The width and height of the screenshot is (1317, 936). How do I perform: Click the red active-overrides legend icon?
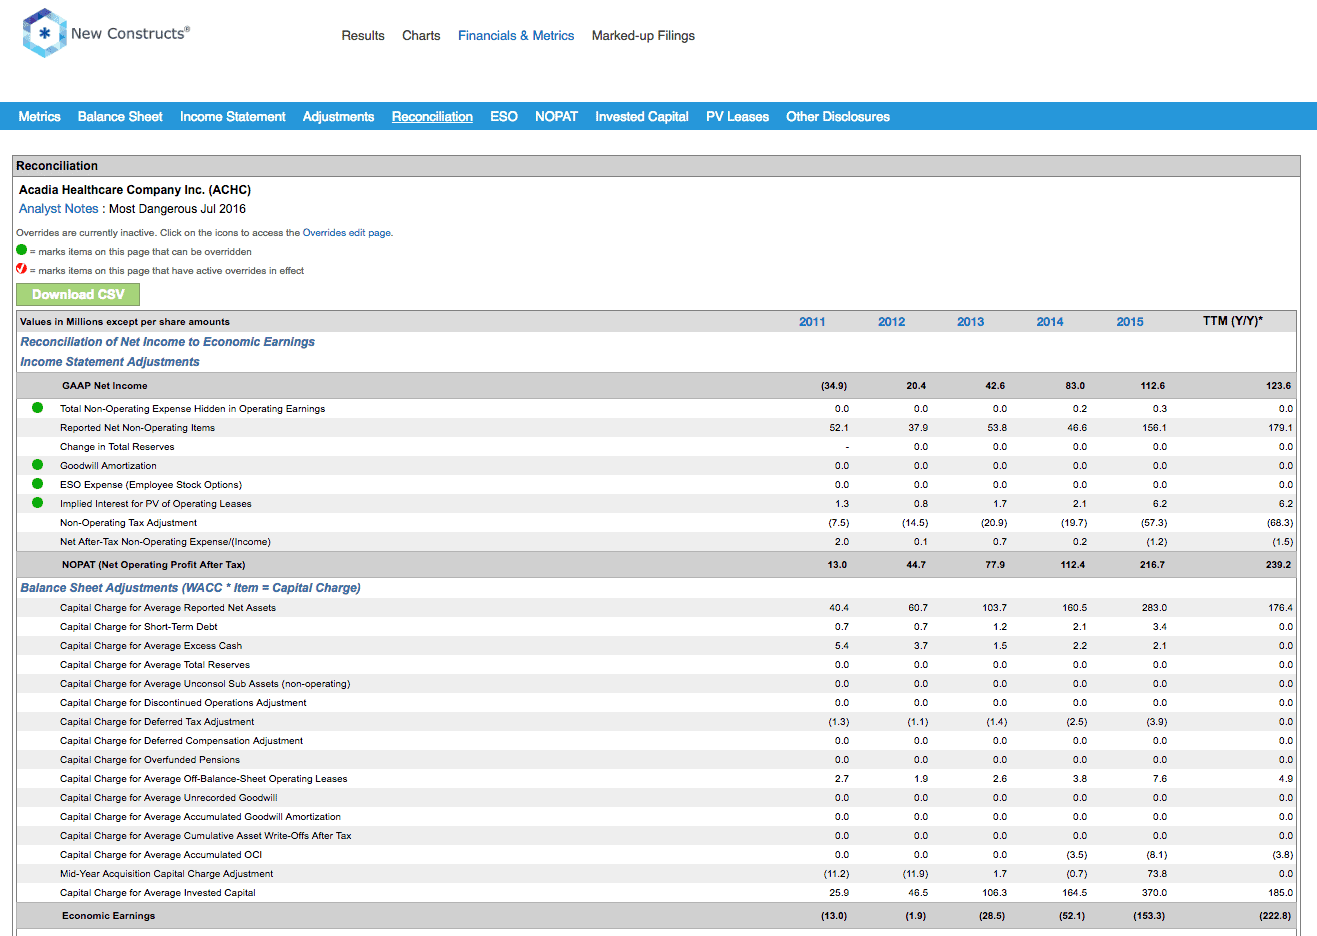click(22, 269)
